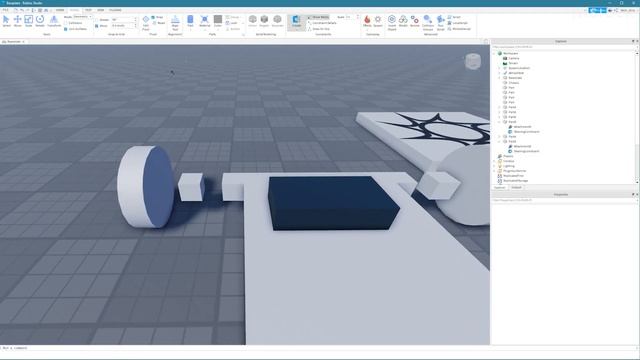Toggle the pivot Snap option
640x360 pixels.
coord(157,17)
